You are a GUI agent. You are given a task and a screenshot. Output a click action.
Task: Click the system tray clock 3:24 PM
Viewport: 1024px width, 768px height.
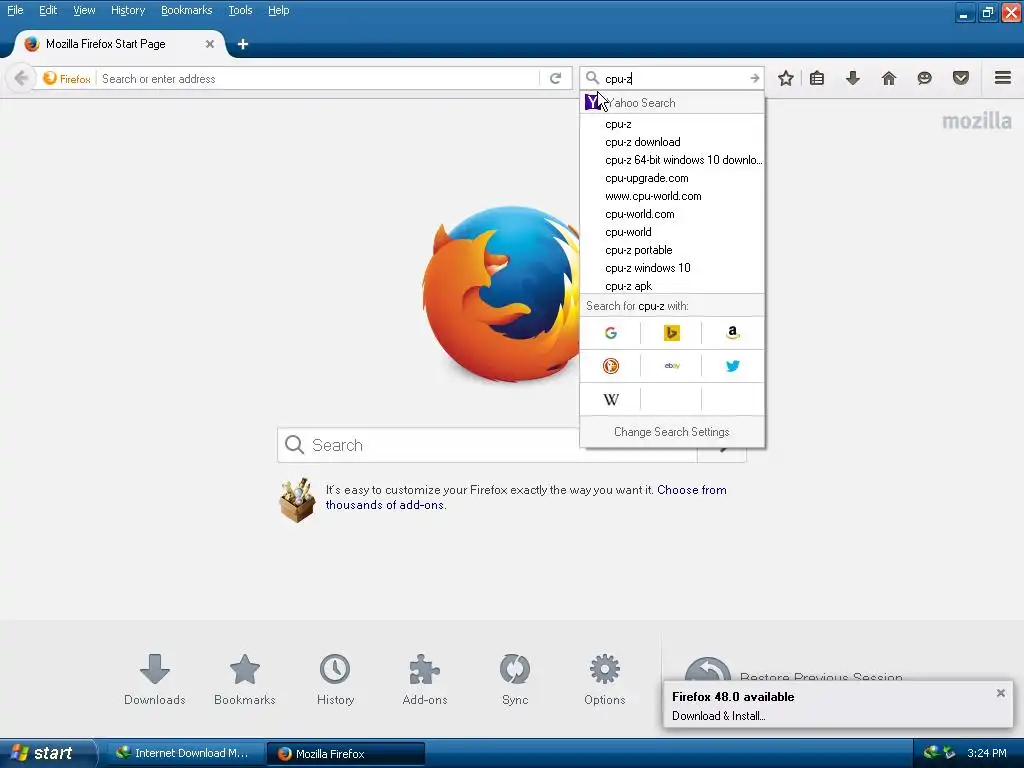986,753
